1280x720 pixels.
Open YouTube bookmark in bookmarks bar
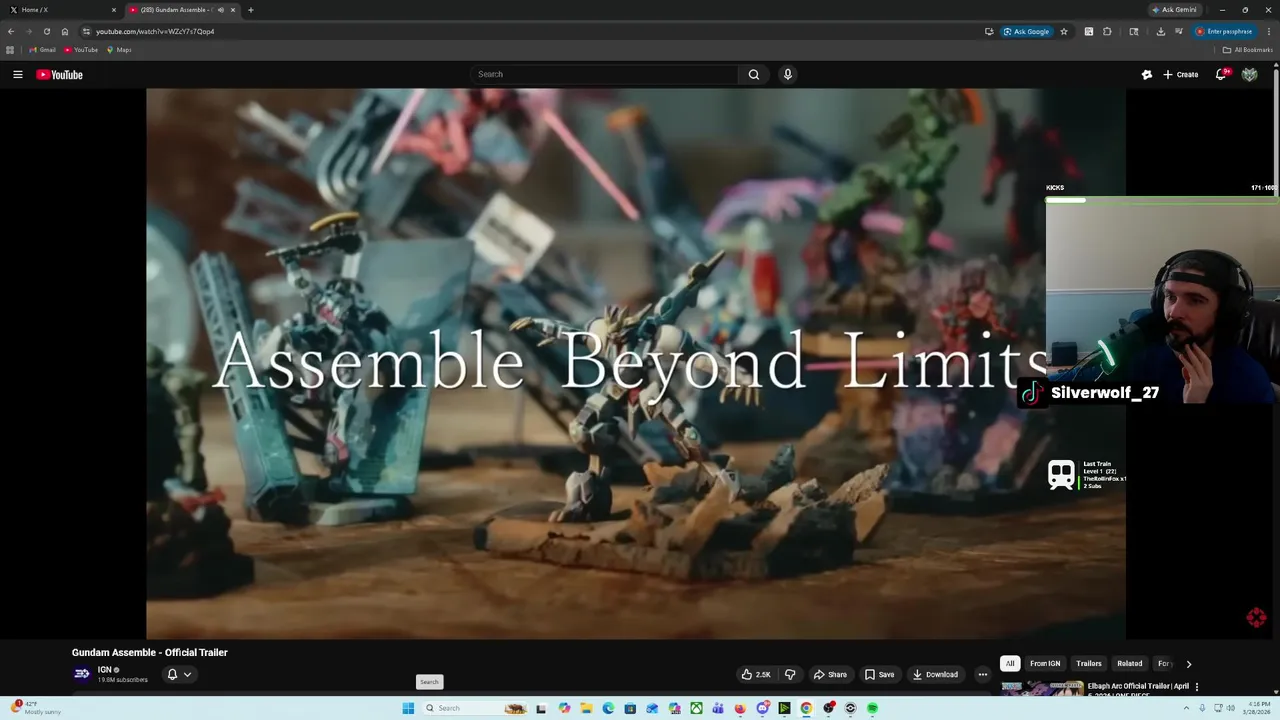(x=81, y=50)
